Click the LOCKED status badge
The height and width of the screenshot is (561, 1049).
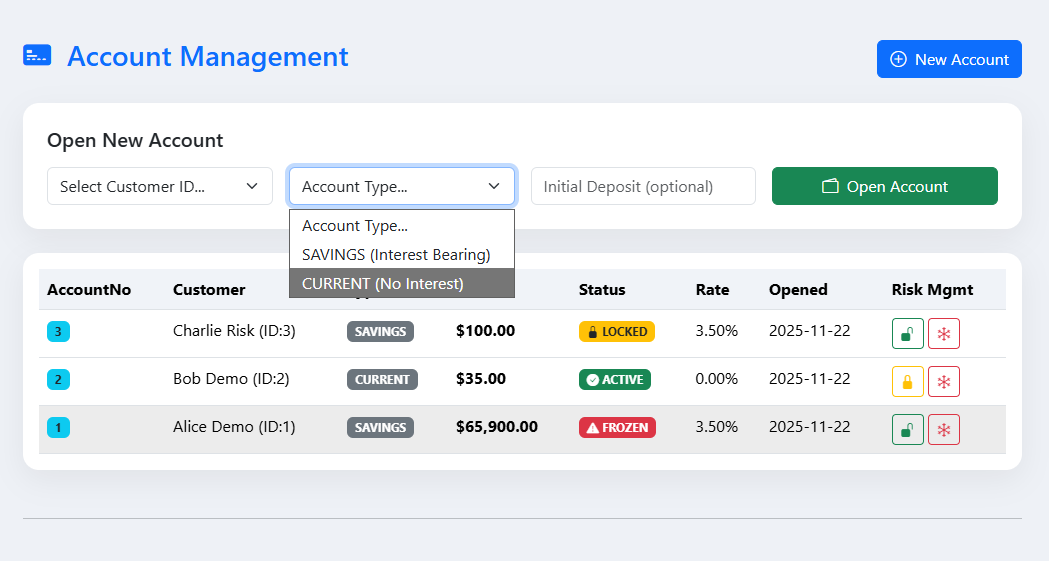(x=616, y=331)
